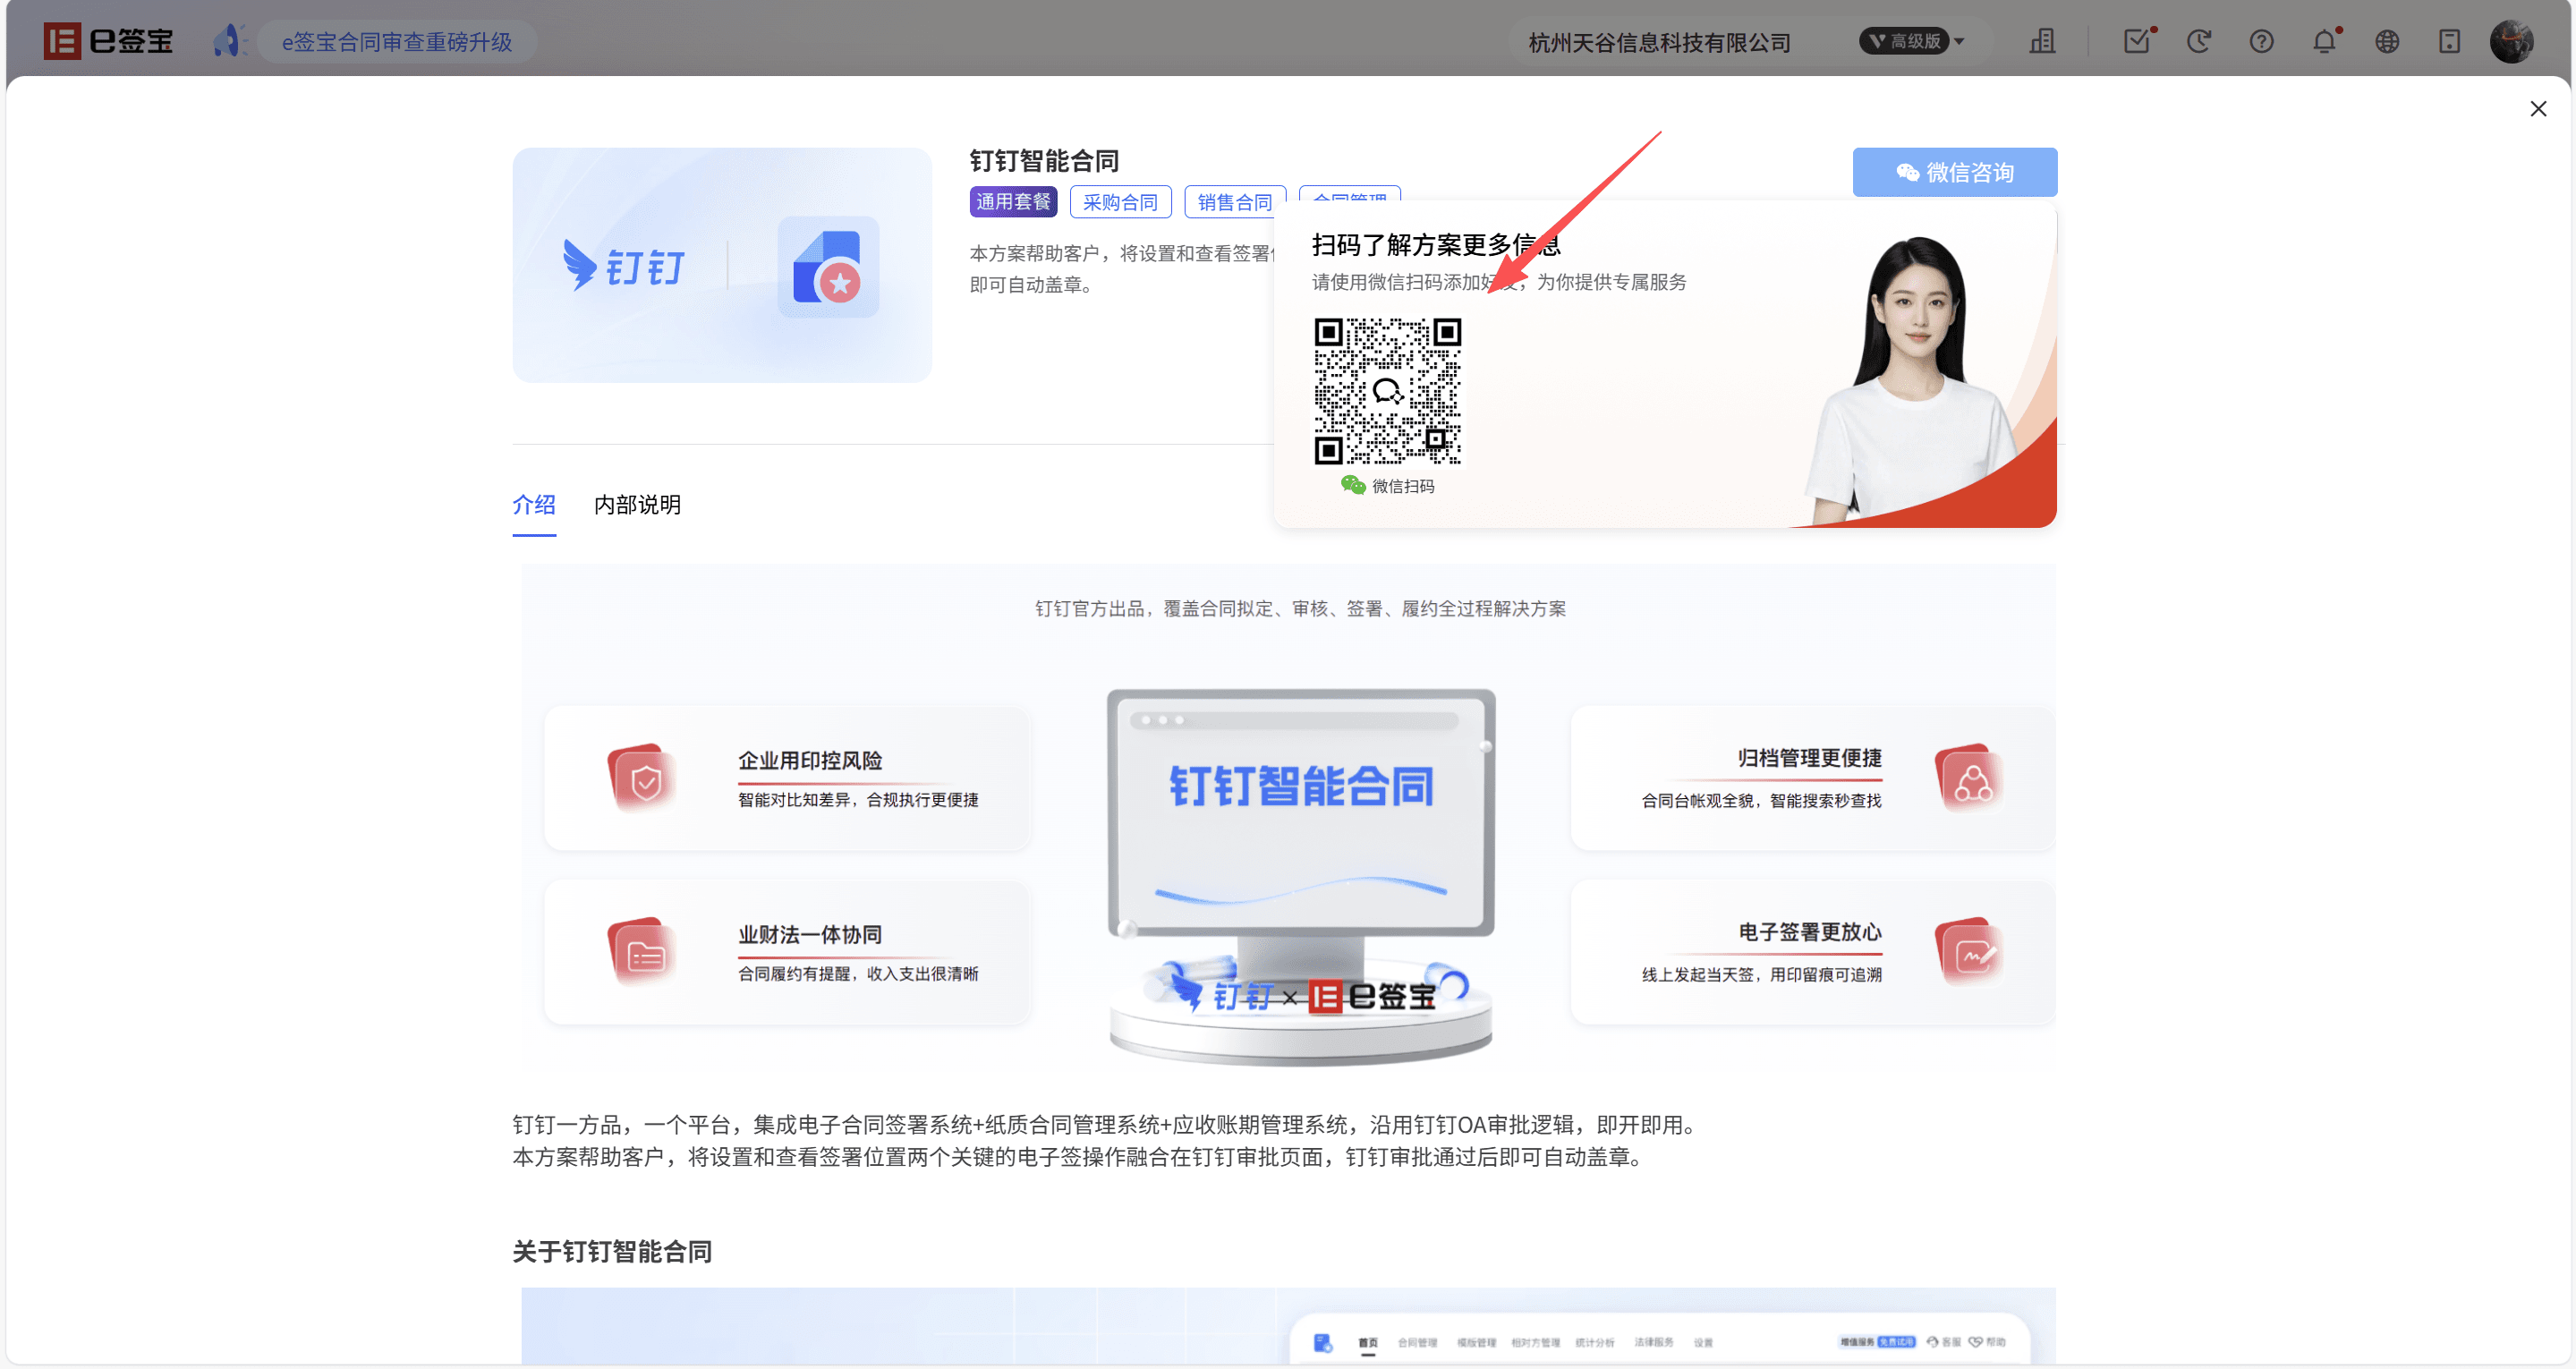Click the folder icon on 业财法一体协同 card
Screen dimensions: 2576x1369
[641, 952]
